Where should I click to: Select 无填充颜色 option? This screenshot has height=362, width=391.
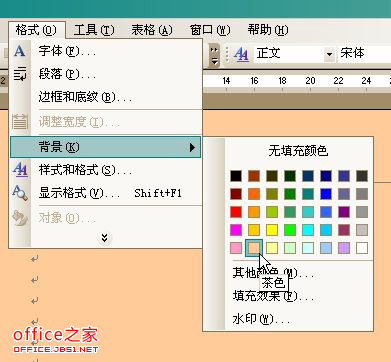pyautogui.click(x=298, y=151)
